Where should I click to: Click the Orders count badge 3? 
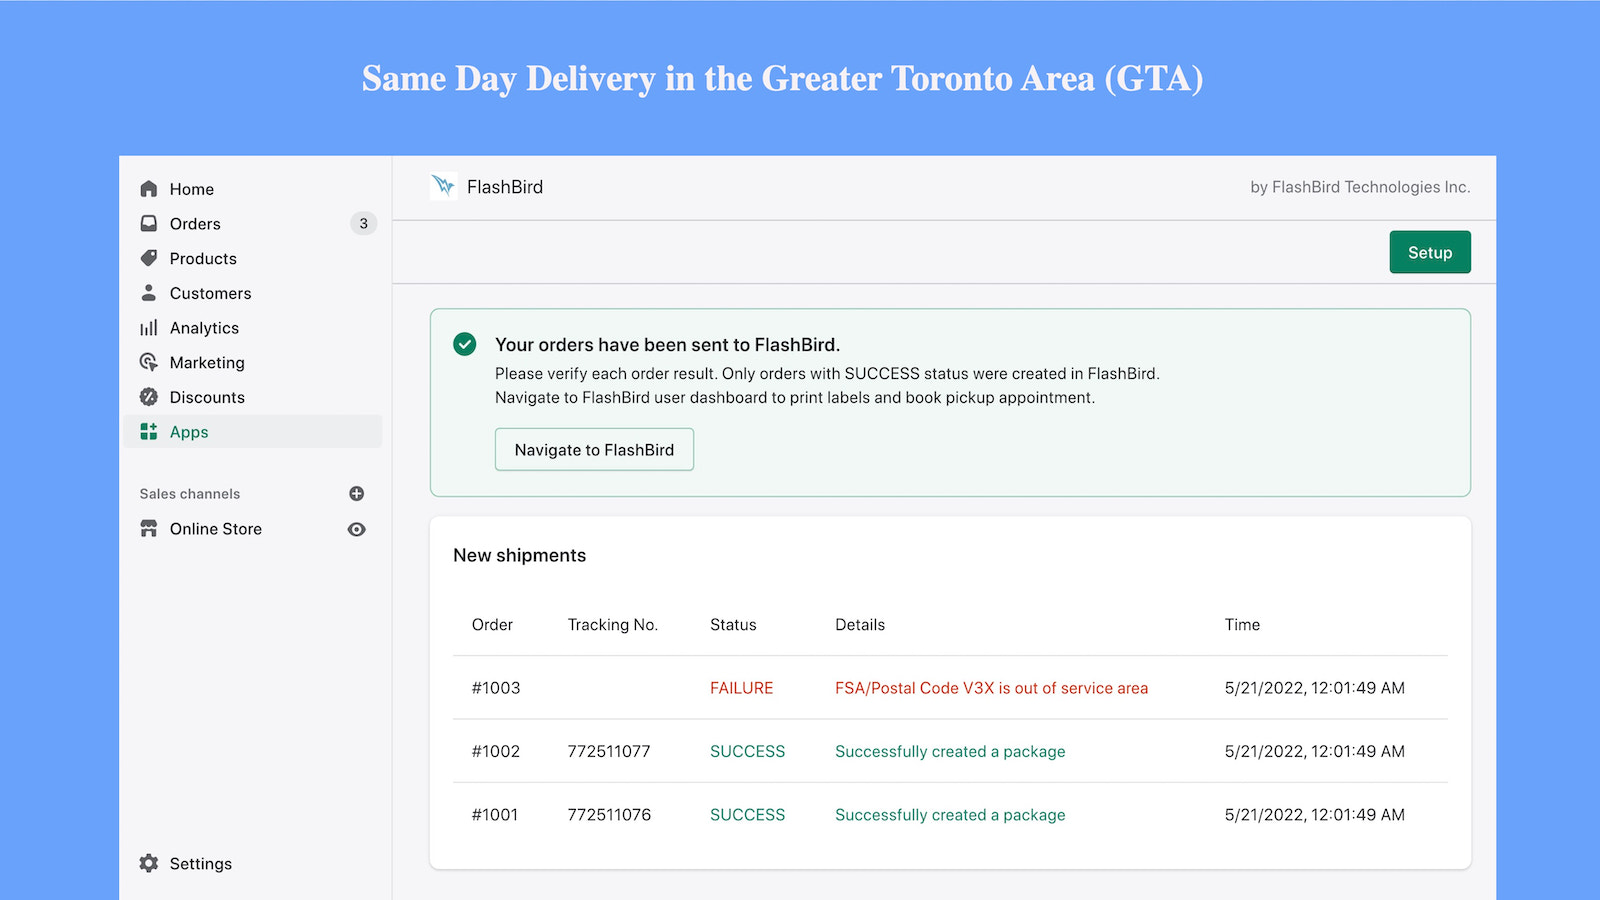coord(364,223)
